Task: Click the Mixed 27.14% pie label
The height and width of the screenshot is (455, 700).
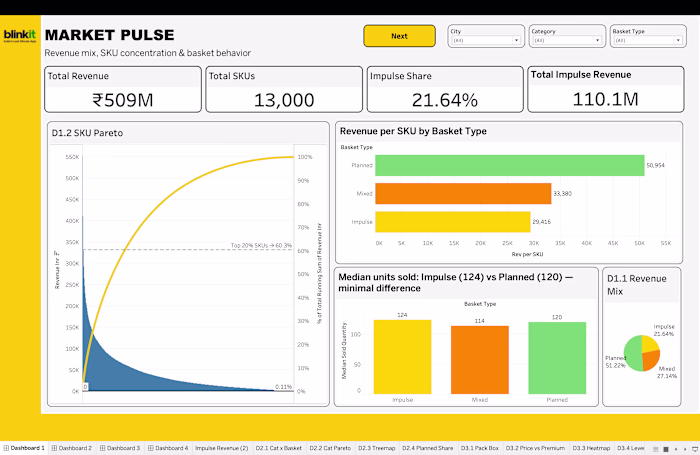Action: (667, 372)
